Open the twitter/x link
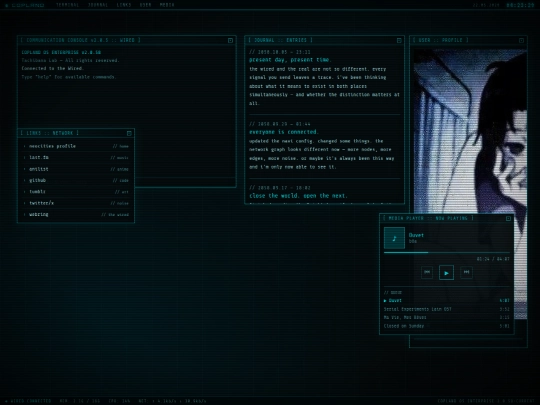Screen dimensions: 540x405 pyautogui.click(x=76, y=203)
